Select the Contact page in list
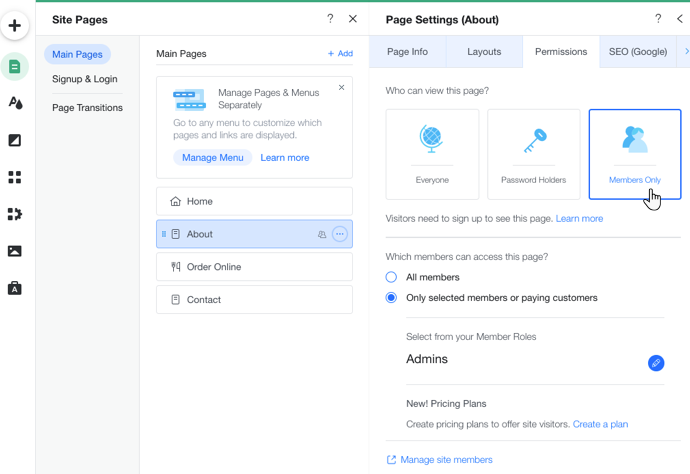 click(254, 299)
